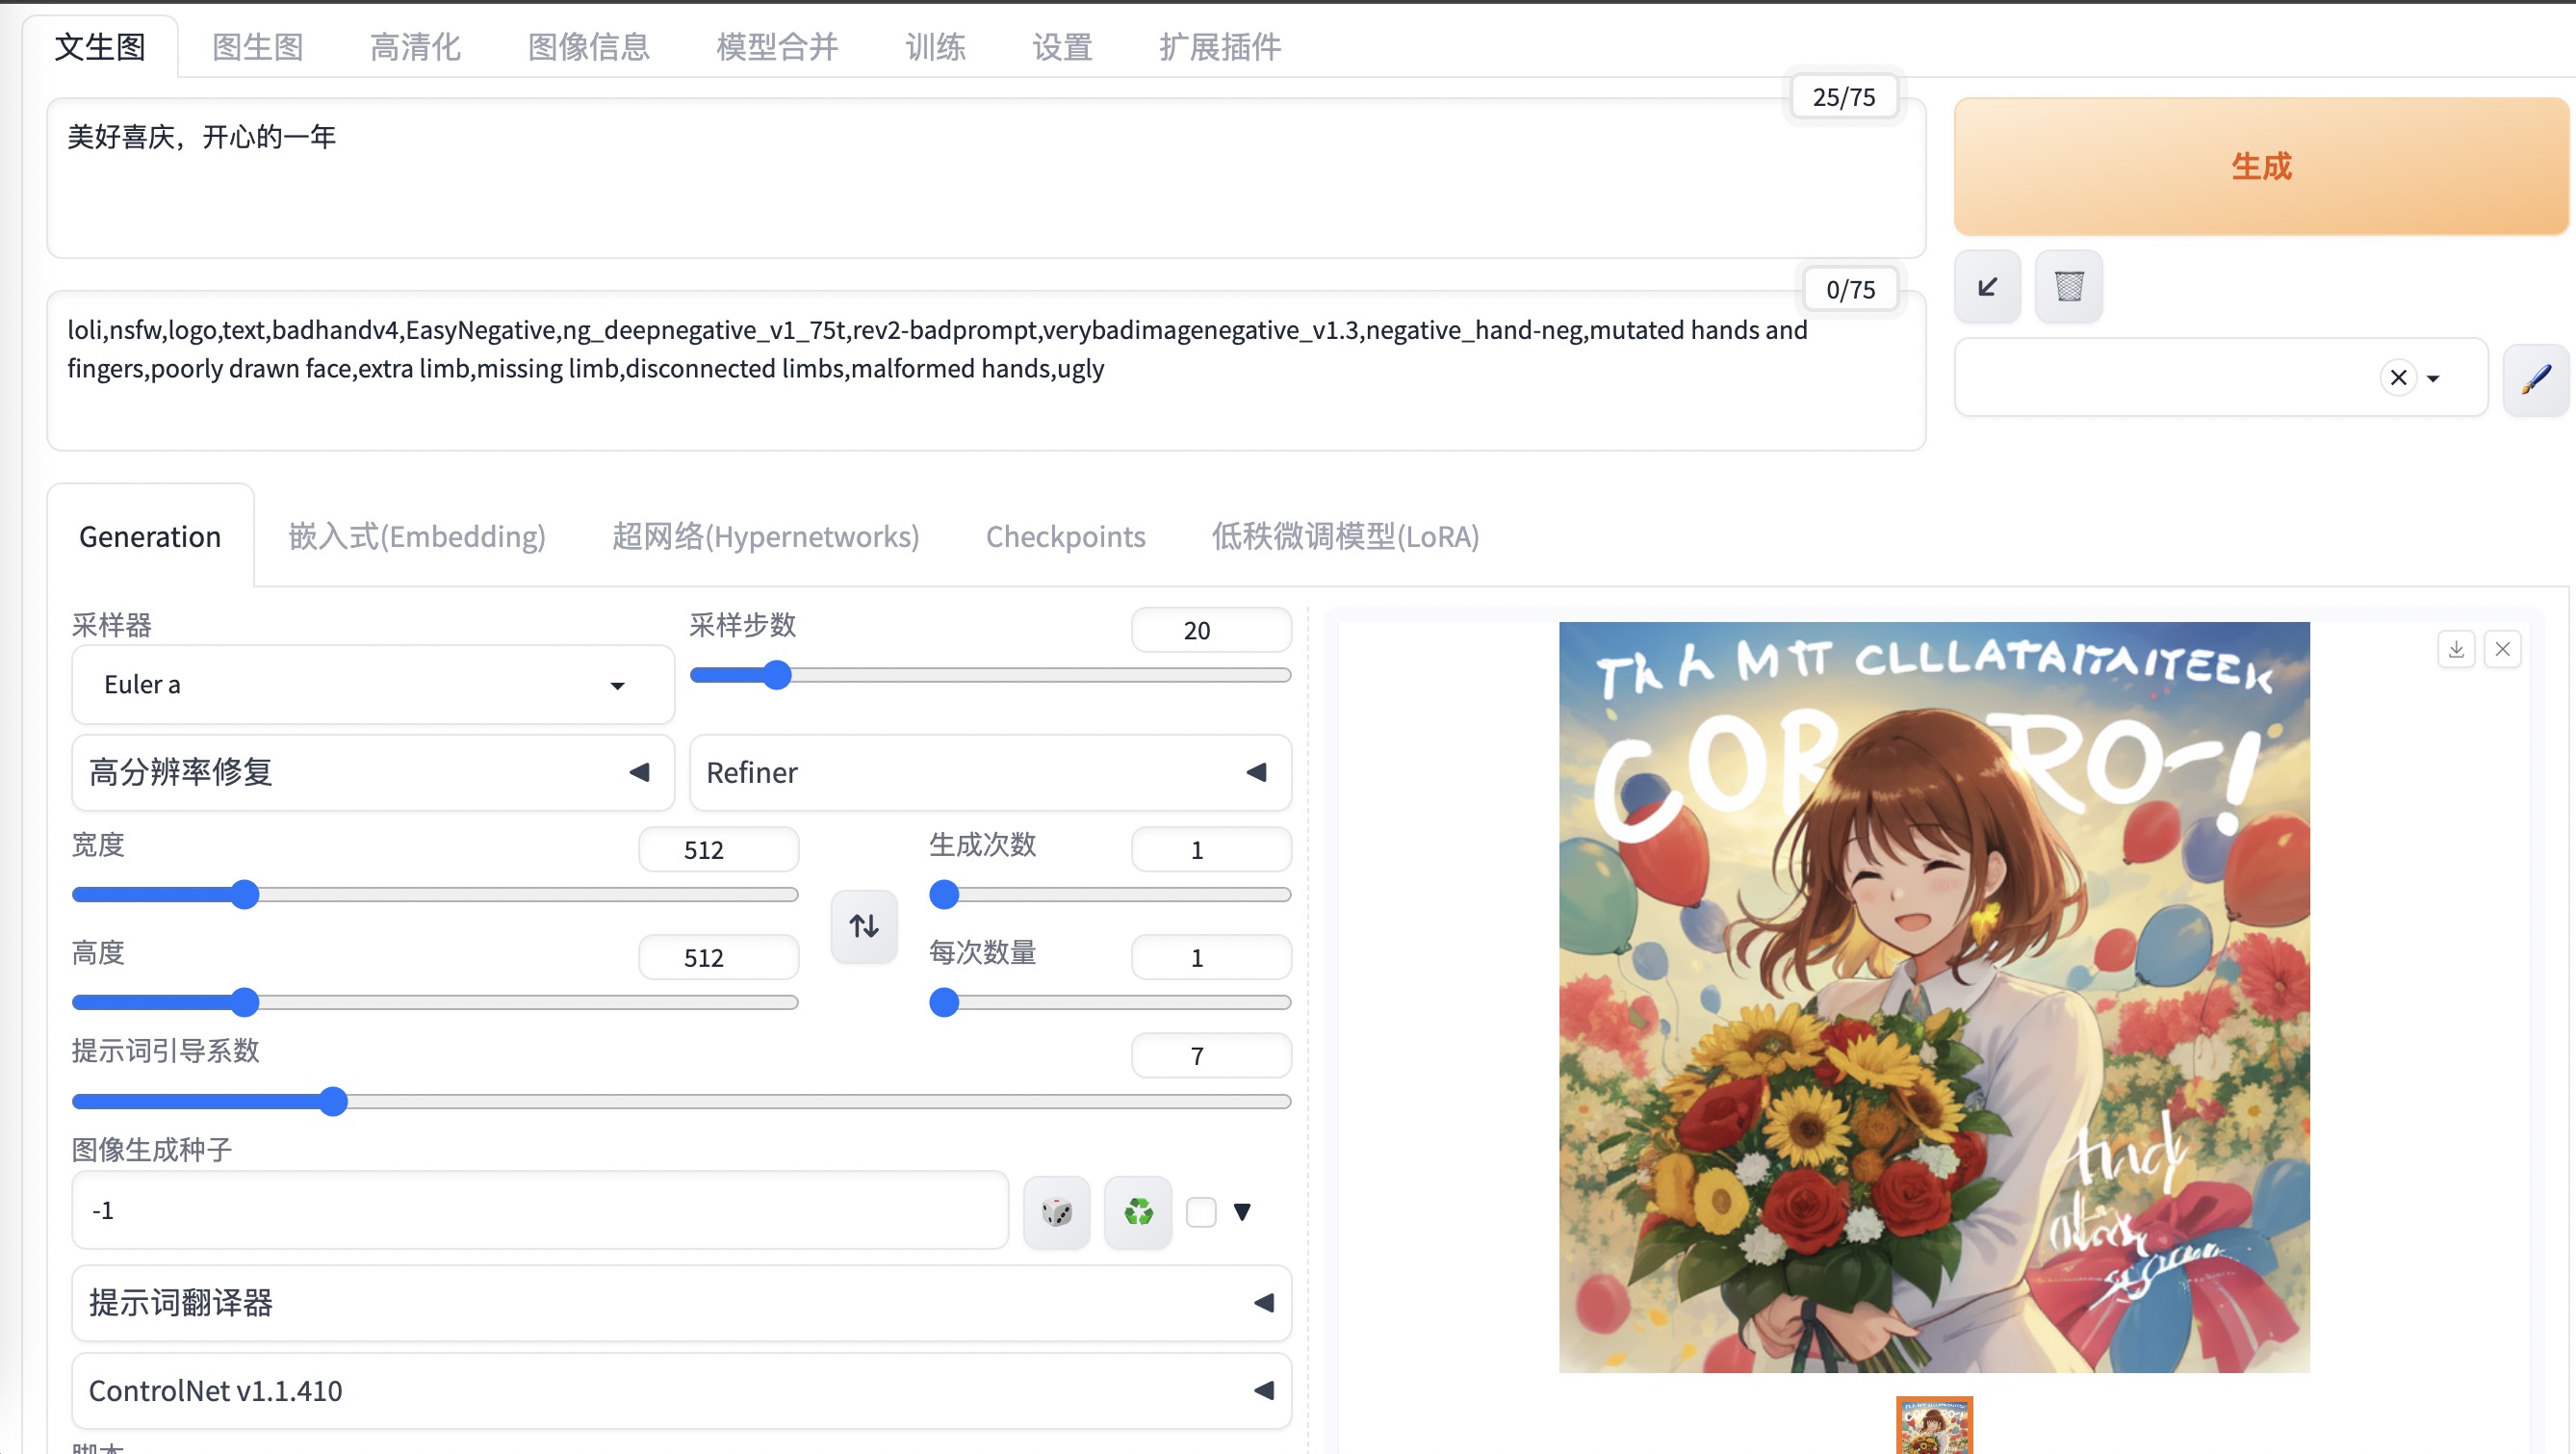Swap width and height with arrows icon
The height and width of the screenshot is (1454, 2576).
coord(864,926)
